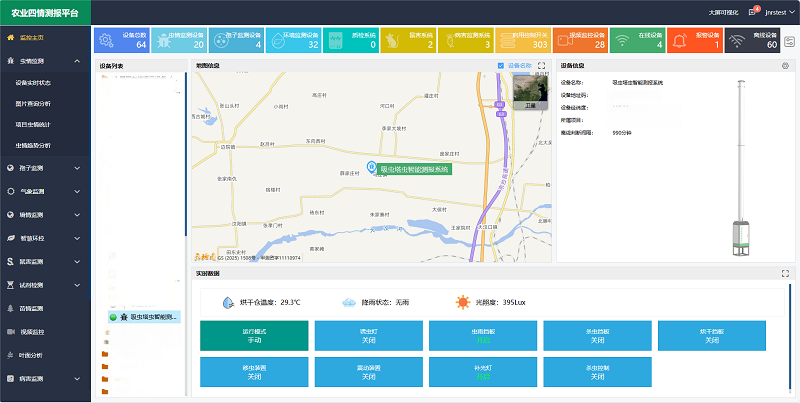Expand the map to fullscreen
This screenshot has height=403, width=800.
point(542,66)
